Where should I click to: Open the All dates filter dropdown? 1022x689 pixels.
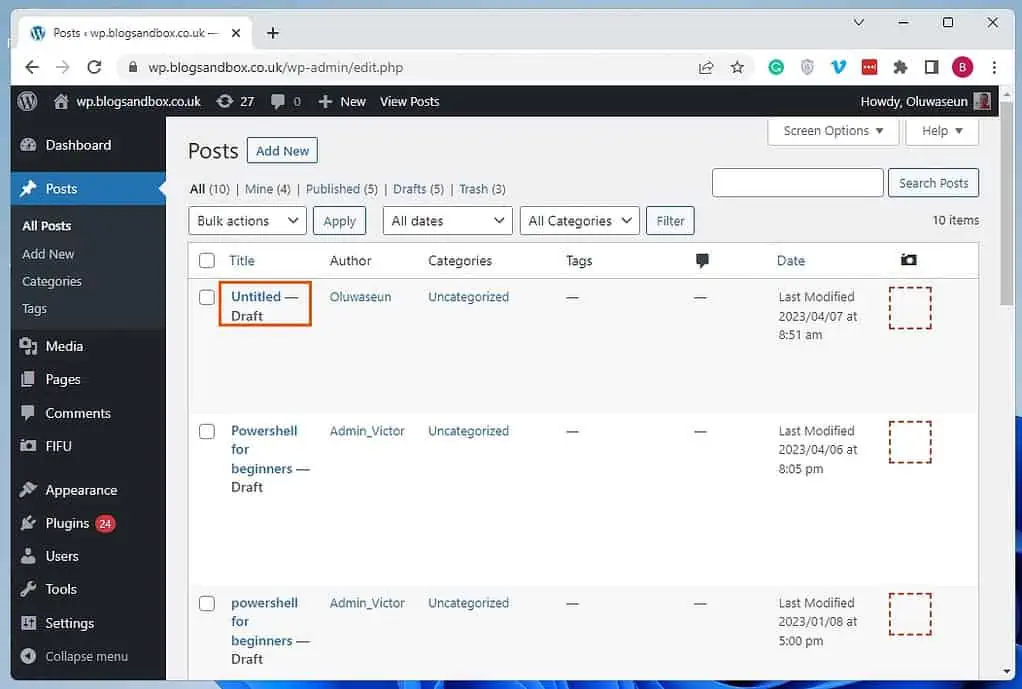446,220
